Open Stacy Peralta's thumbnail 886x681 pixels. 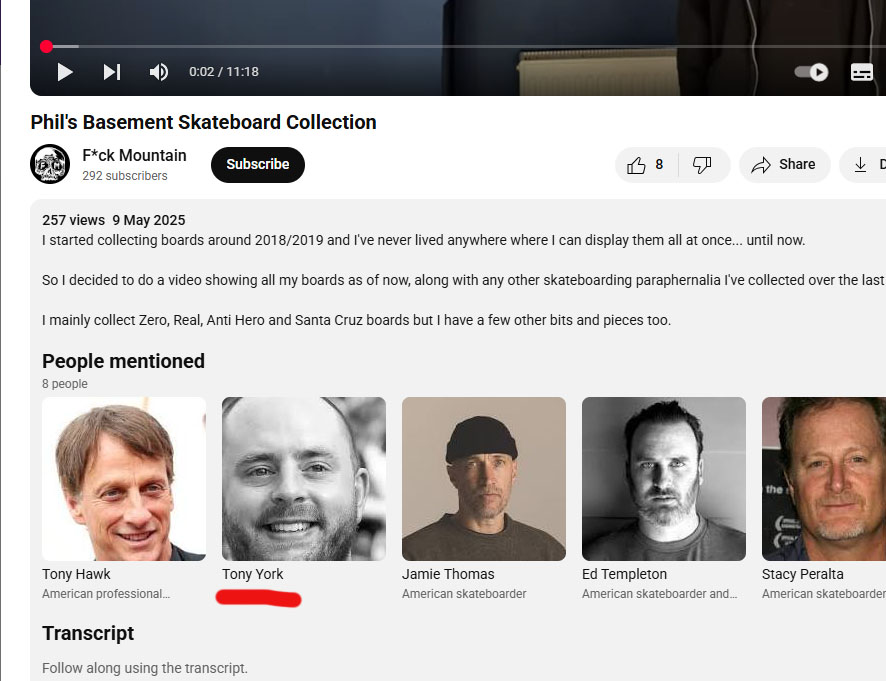(824, 478)
